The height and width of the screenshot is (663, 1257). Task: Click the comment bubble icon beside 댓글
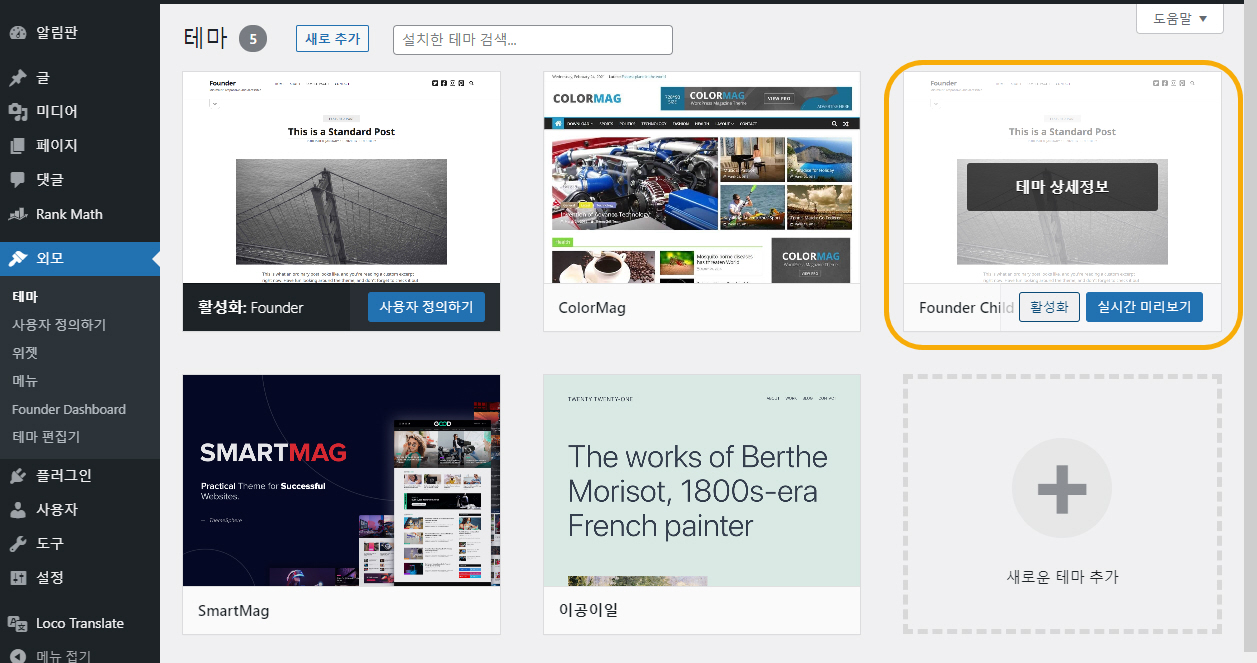[x=17, y=180]
